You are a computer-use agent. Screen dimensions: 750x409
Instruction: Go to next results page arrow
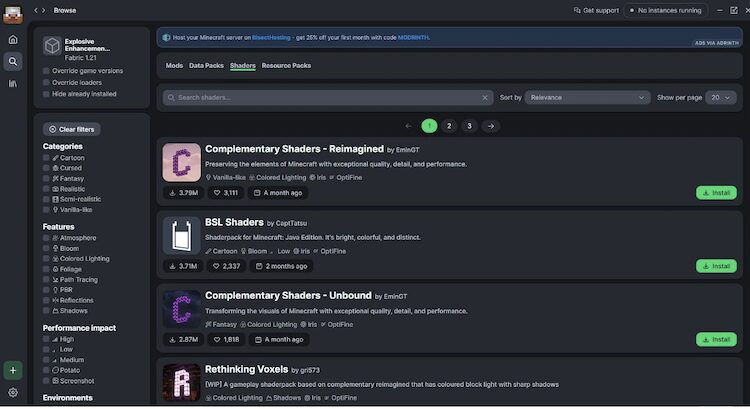[x=490, y=126]
